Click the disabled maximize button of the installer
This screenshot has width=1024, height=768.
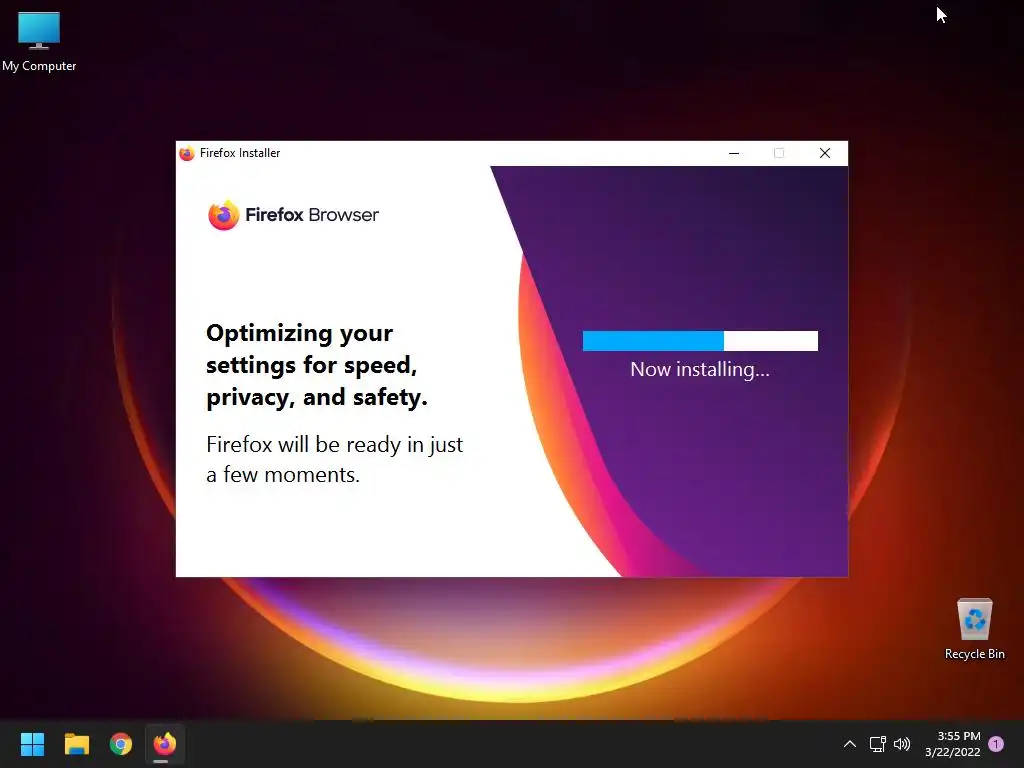tap(779, 153)
